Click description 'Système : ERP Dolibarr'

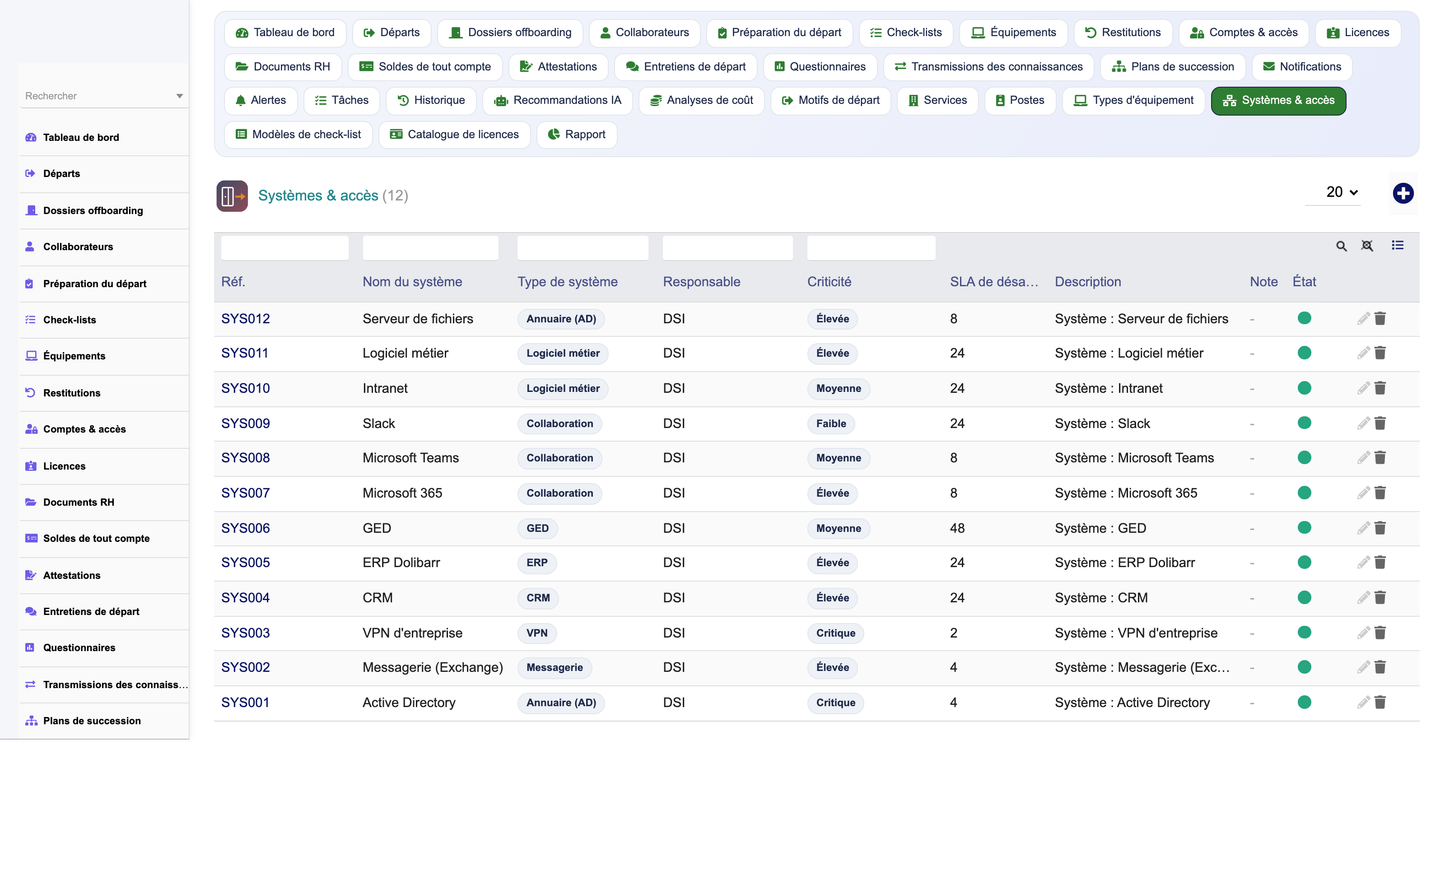point(1125,563)
